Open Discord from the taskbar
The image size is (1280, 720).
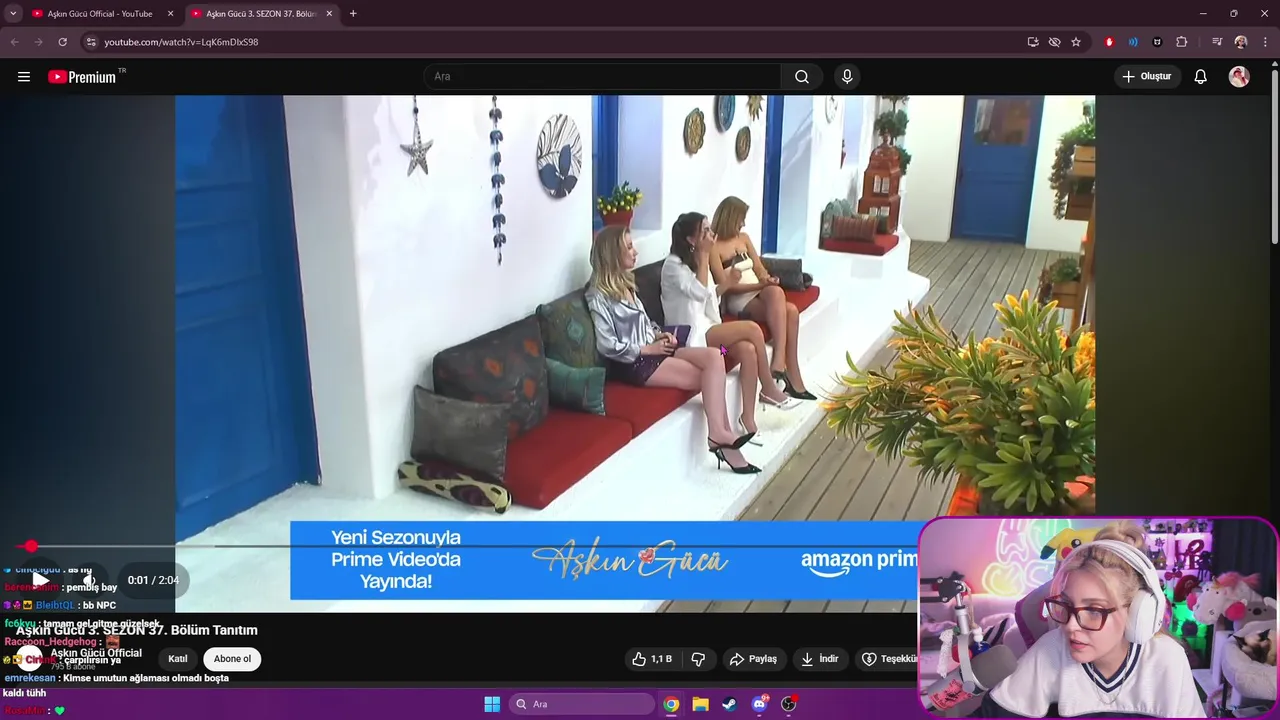[x=759, y=704]
